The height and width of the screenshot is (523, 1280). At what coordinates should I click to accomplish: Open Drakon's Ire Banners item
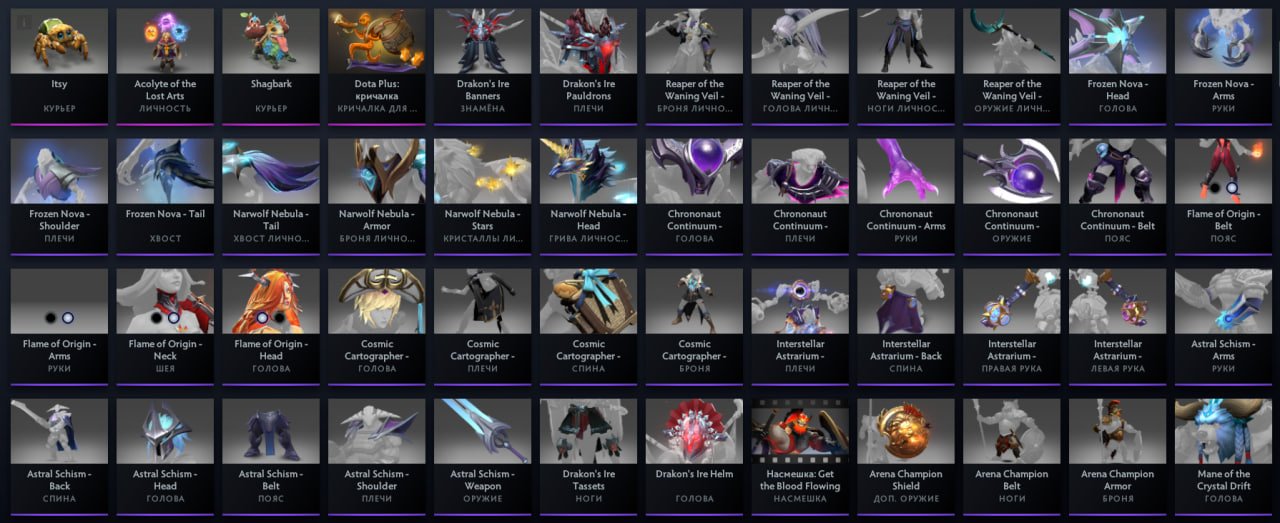click(483, 66)
